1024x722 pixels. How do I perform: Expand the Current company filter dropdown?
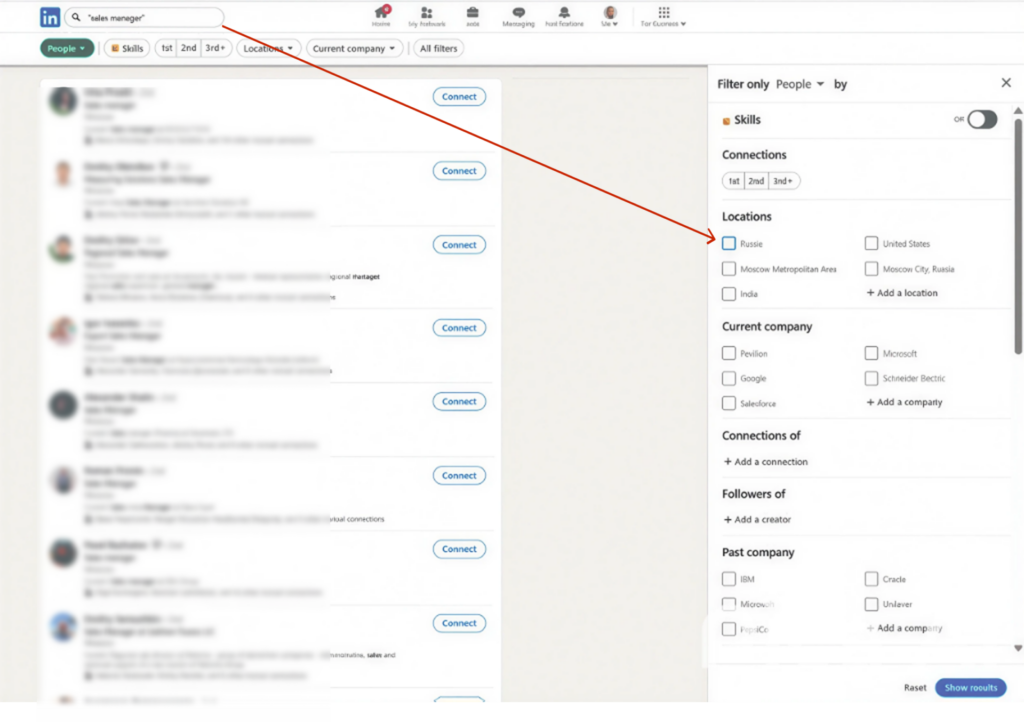[x=354, y=48]
